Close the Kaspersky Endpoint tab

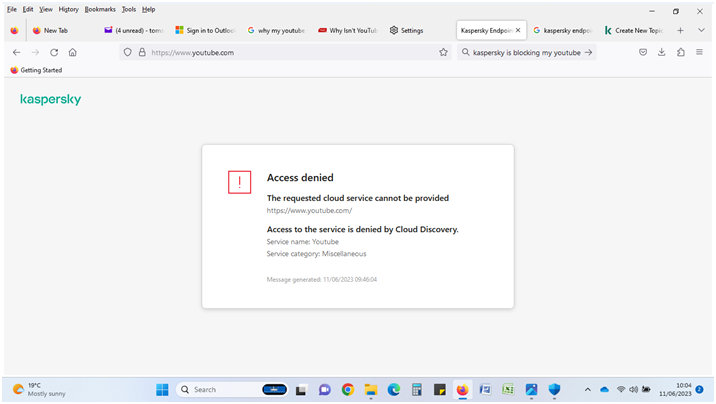(518, 31)
